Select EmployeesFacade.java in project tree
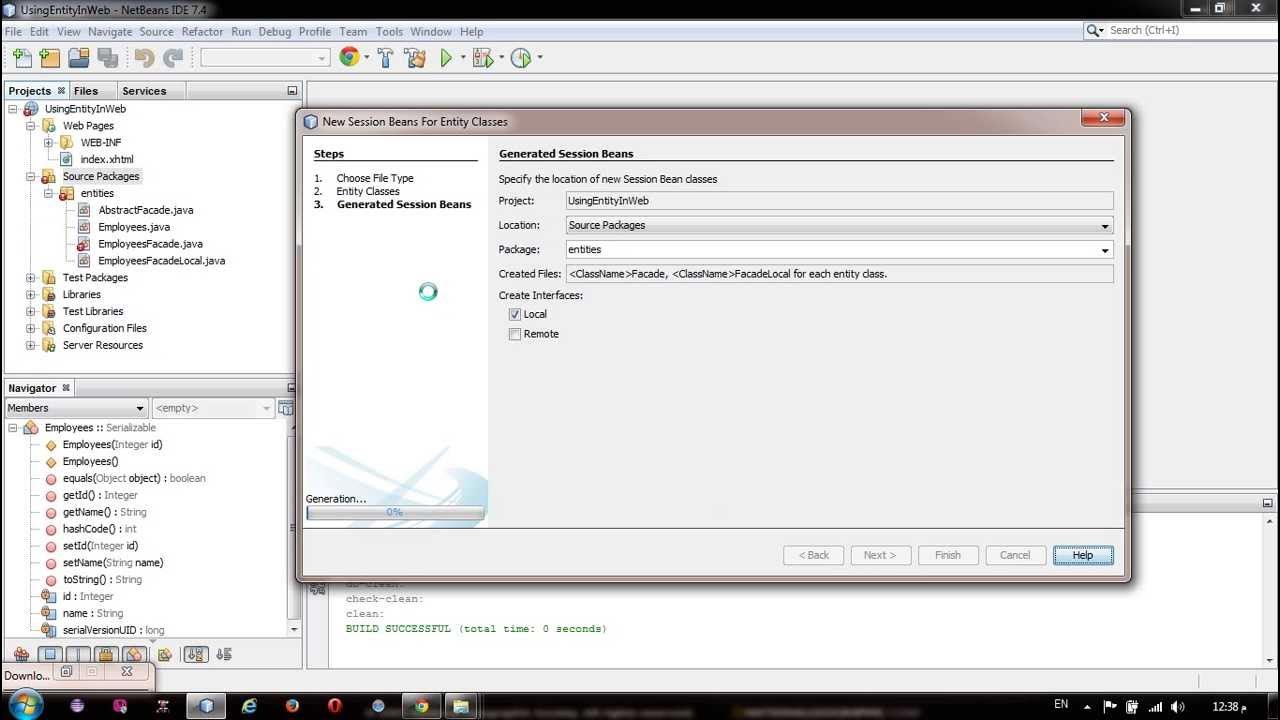1280x720 pixels. [150, 244]
